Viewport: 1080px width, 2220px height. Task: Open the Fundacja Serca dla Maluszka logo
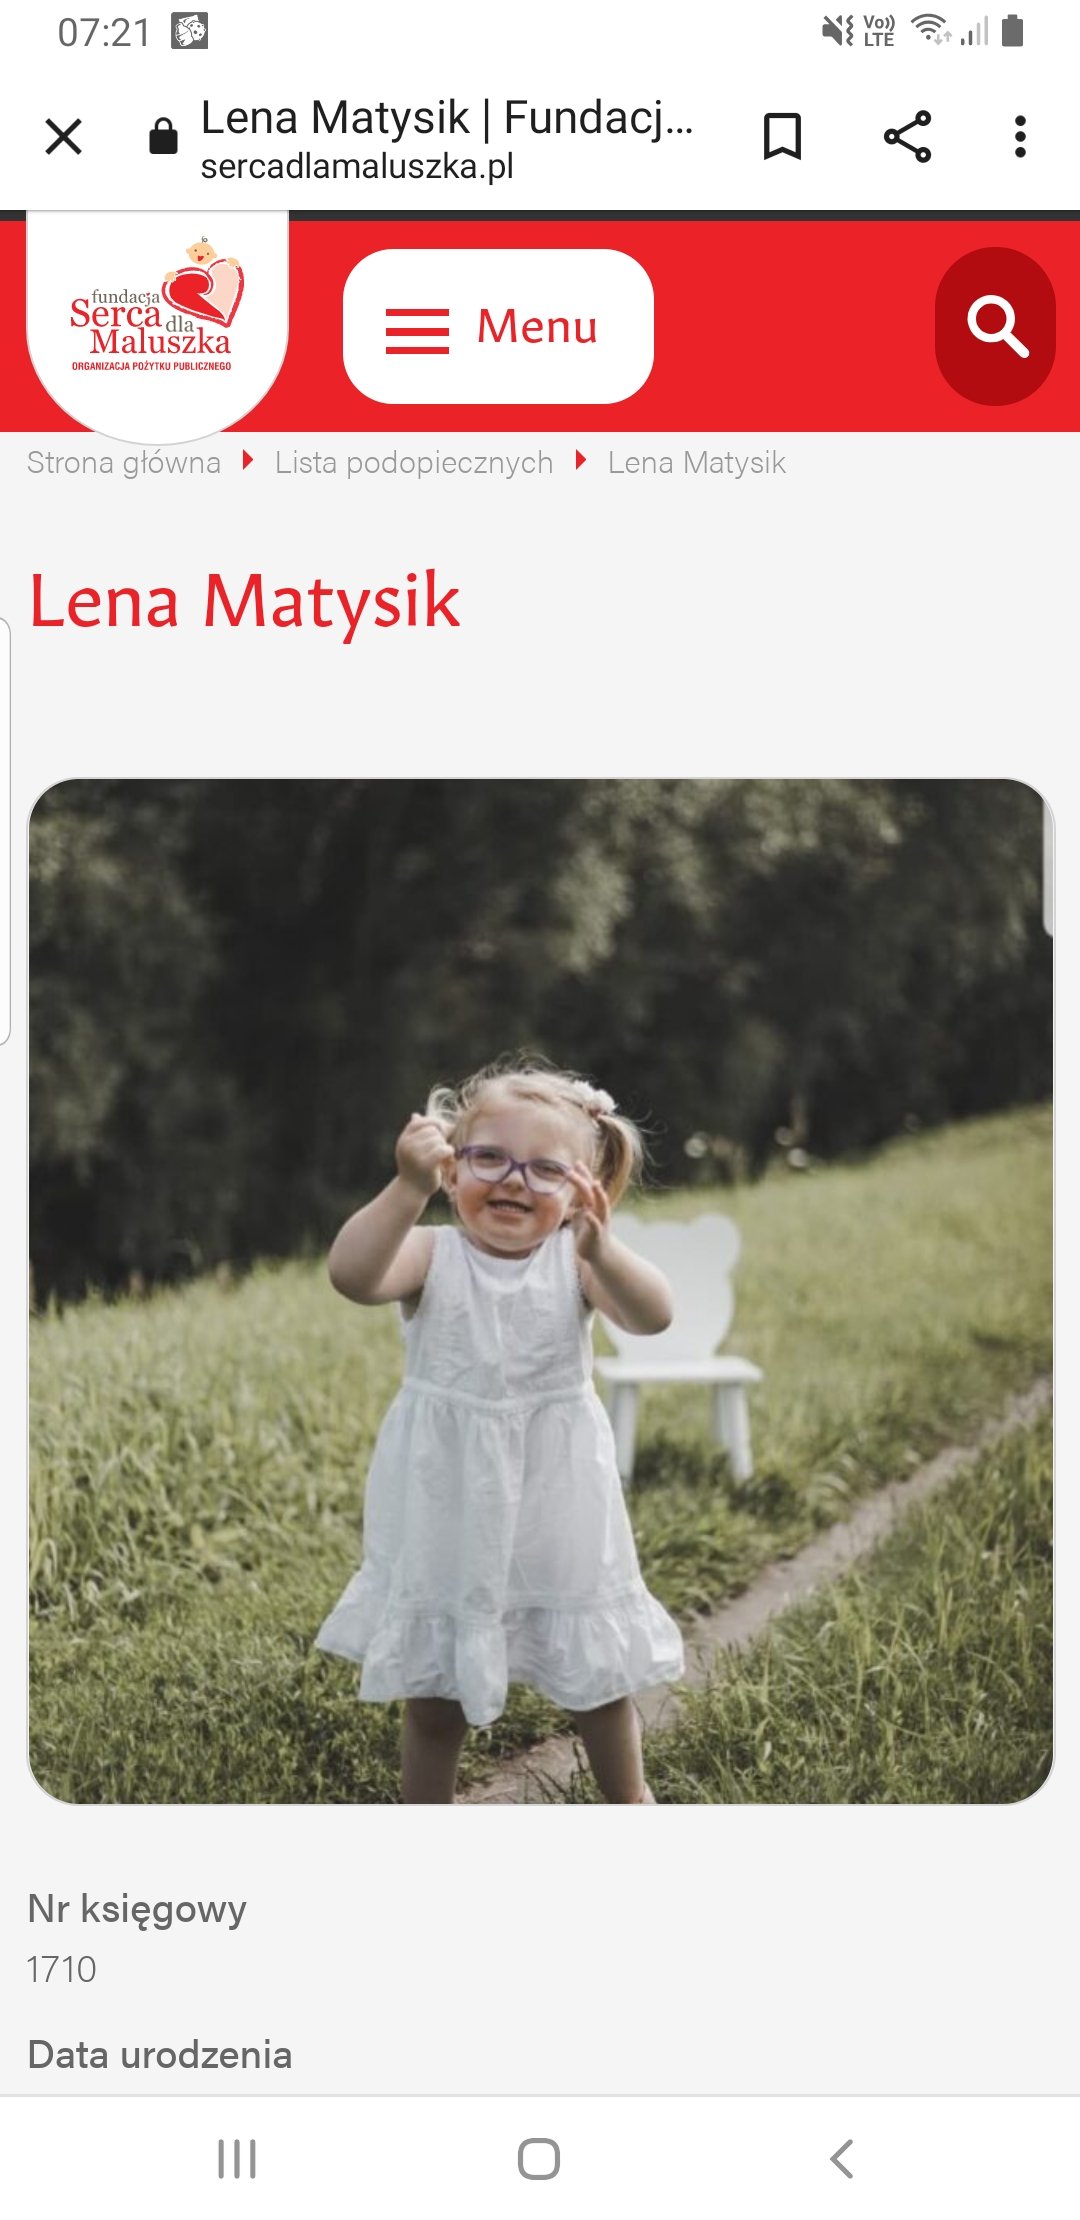click(156, 310)
